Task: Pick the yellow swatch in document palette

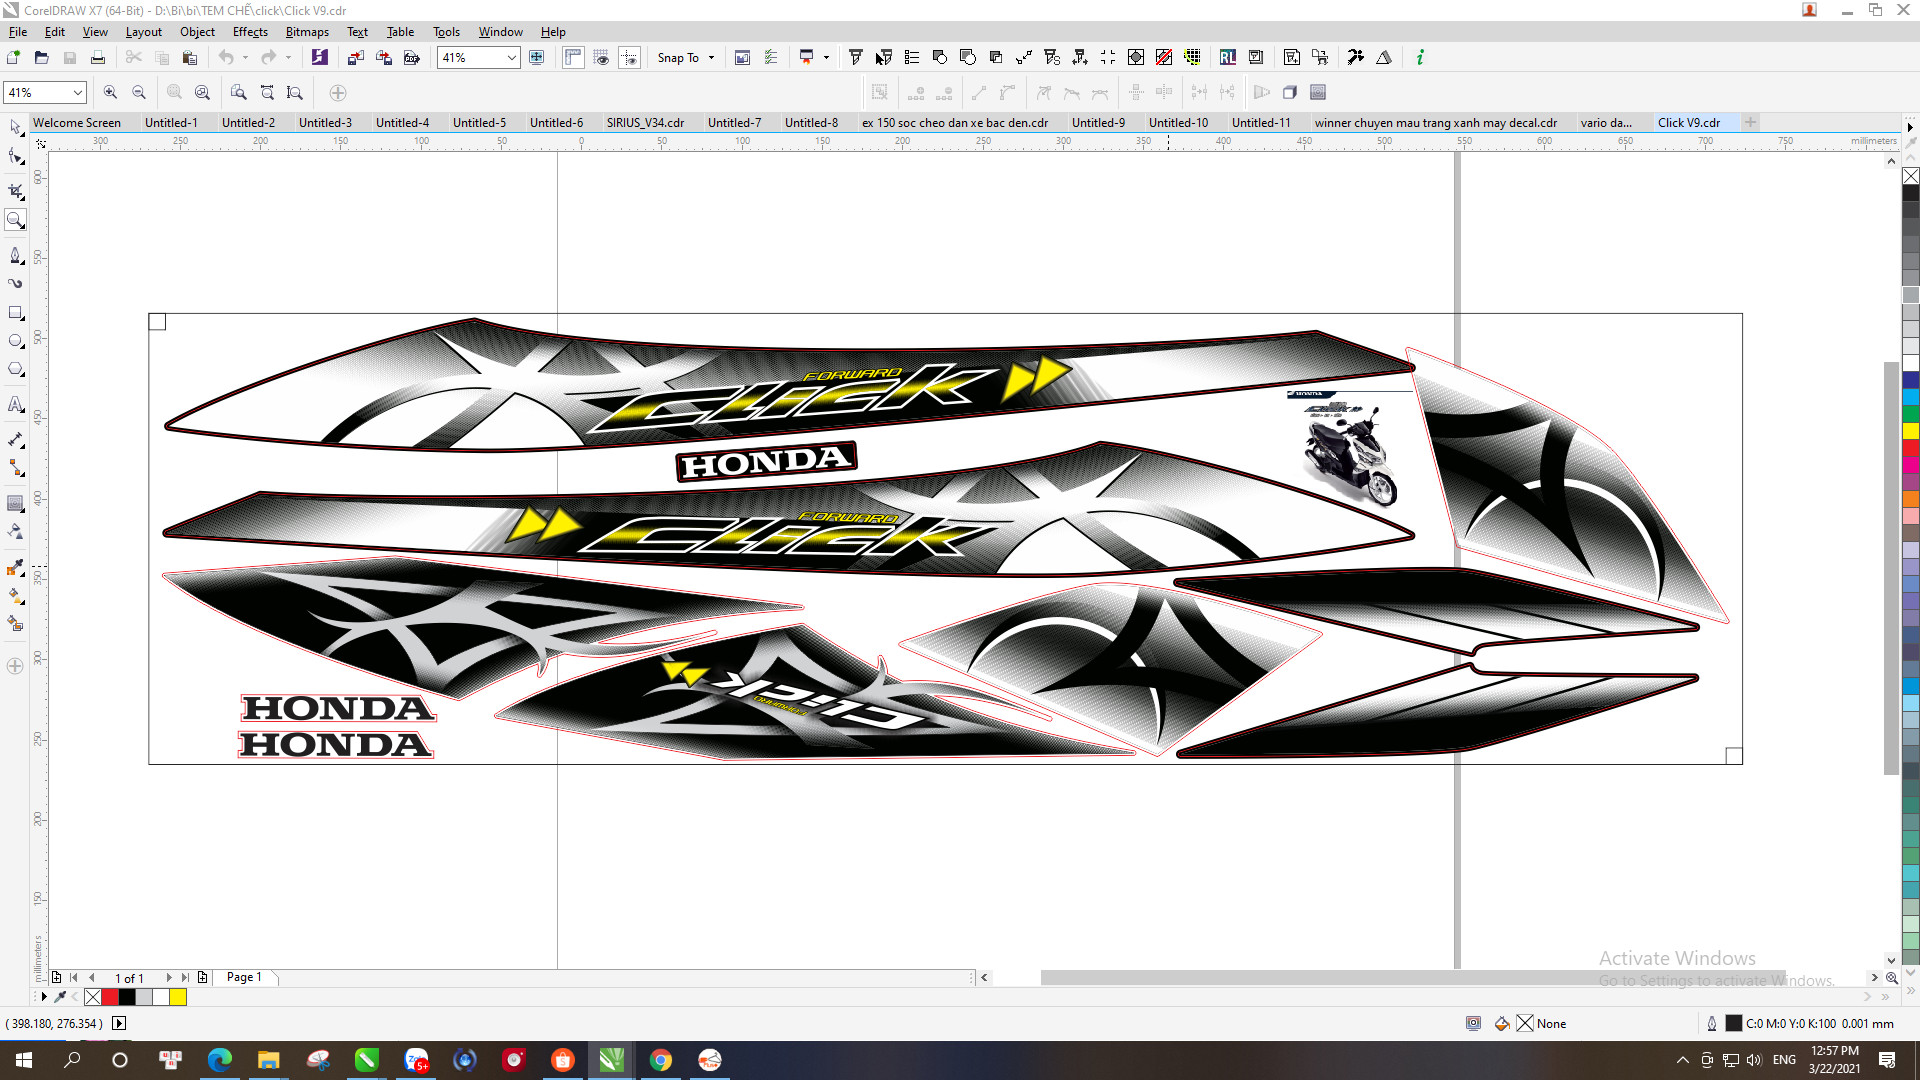Action: tap(178, 997)
